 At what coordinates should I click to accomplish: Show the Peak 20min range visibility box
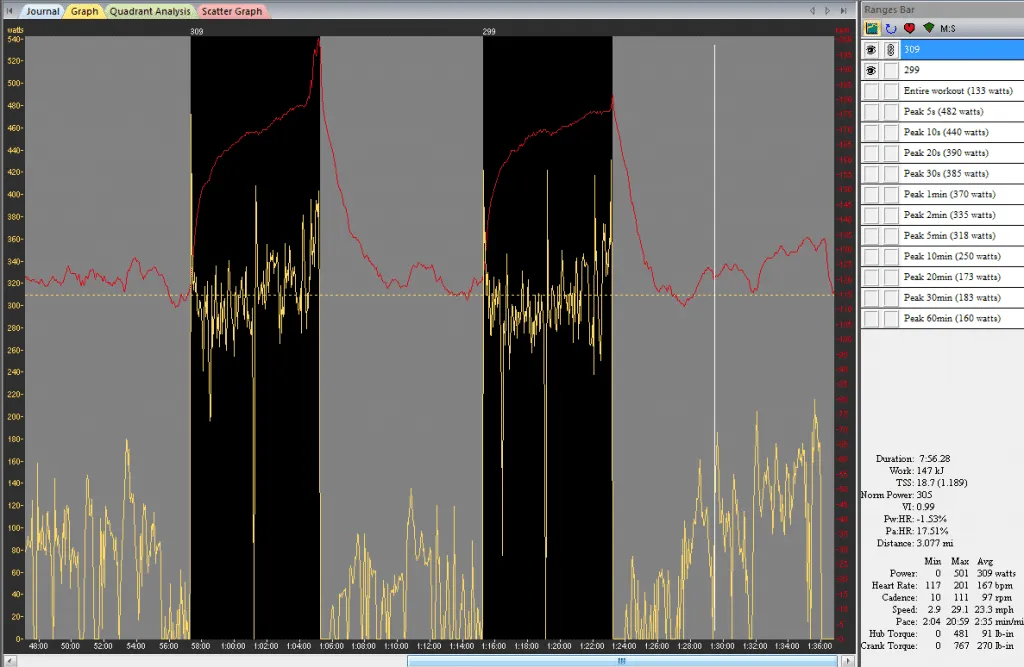871,277
